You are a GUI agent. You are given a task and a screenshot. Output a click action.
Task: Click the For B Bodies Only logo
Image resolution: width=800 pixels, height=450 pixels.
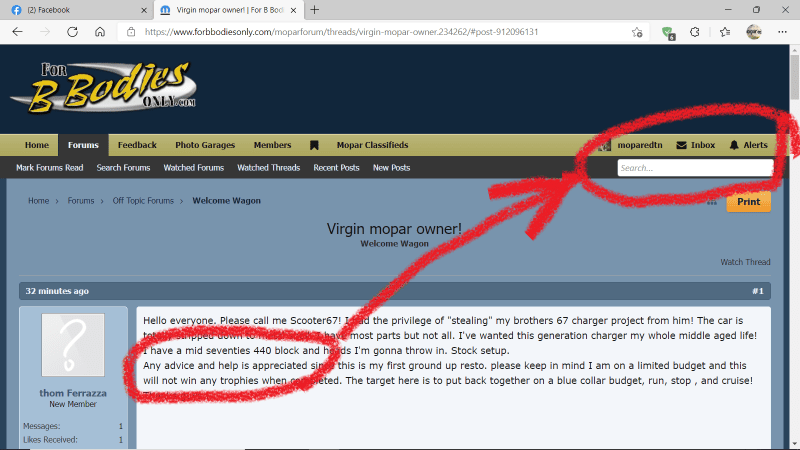(104, 87)
